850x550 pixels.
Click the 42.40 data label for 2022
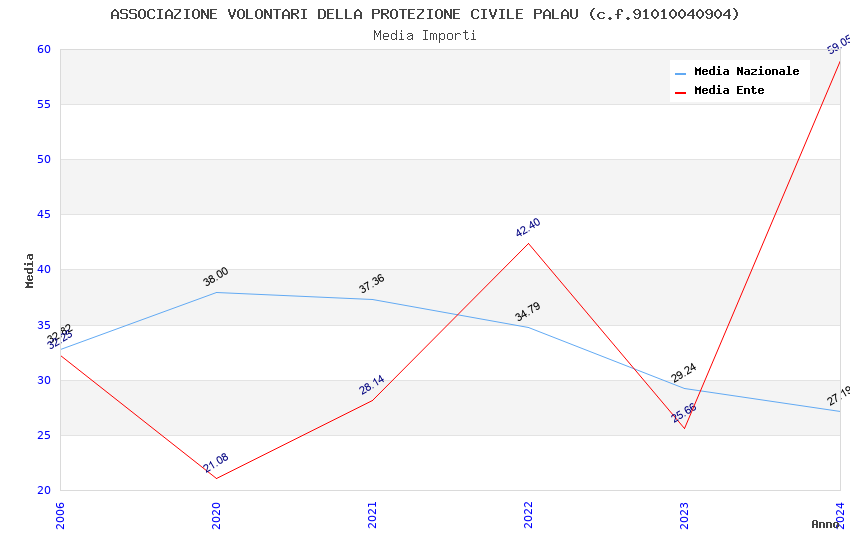coord(528,228)
